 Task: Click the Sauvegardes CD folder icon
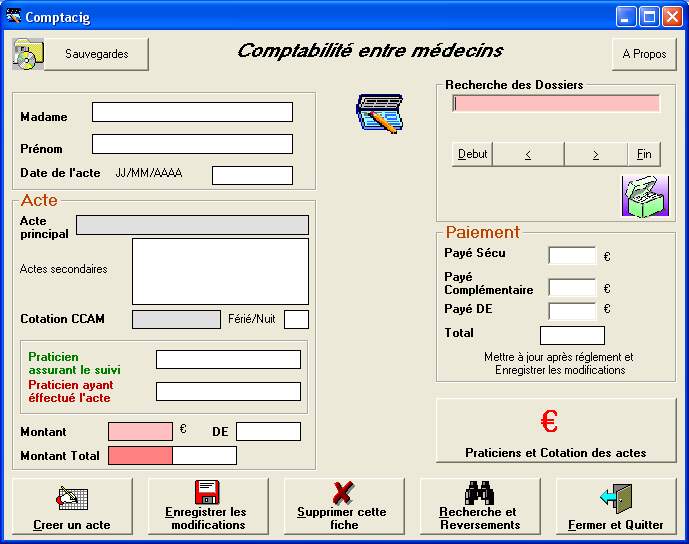point(28,54)
